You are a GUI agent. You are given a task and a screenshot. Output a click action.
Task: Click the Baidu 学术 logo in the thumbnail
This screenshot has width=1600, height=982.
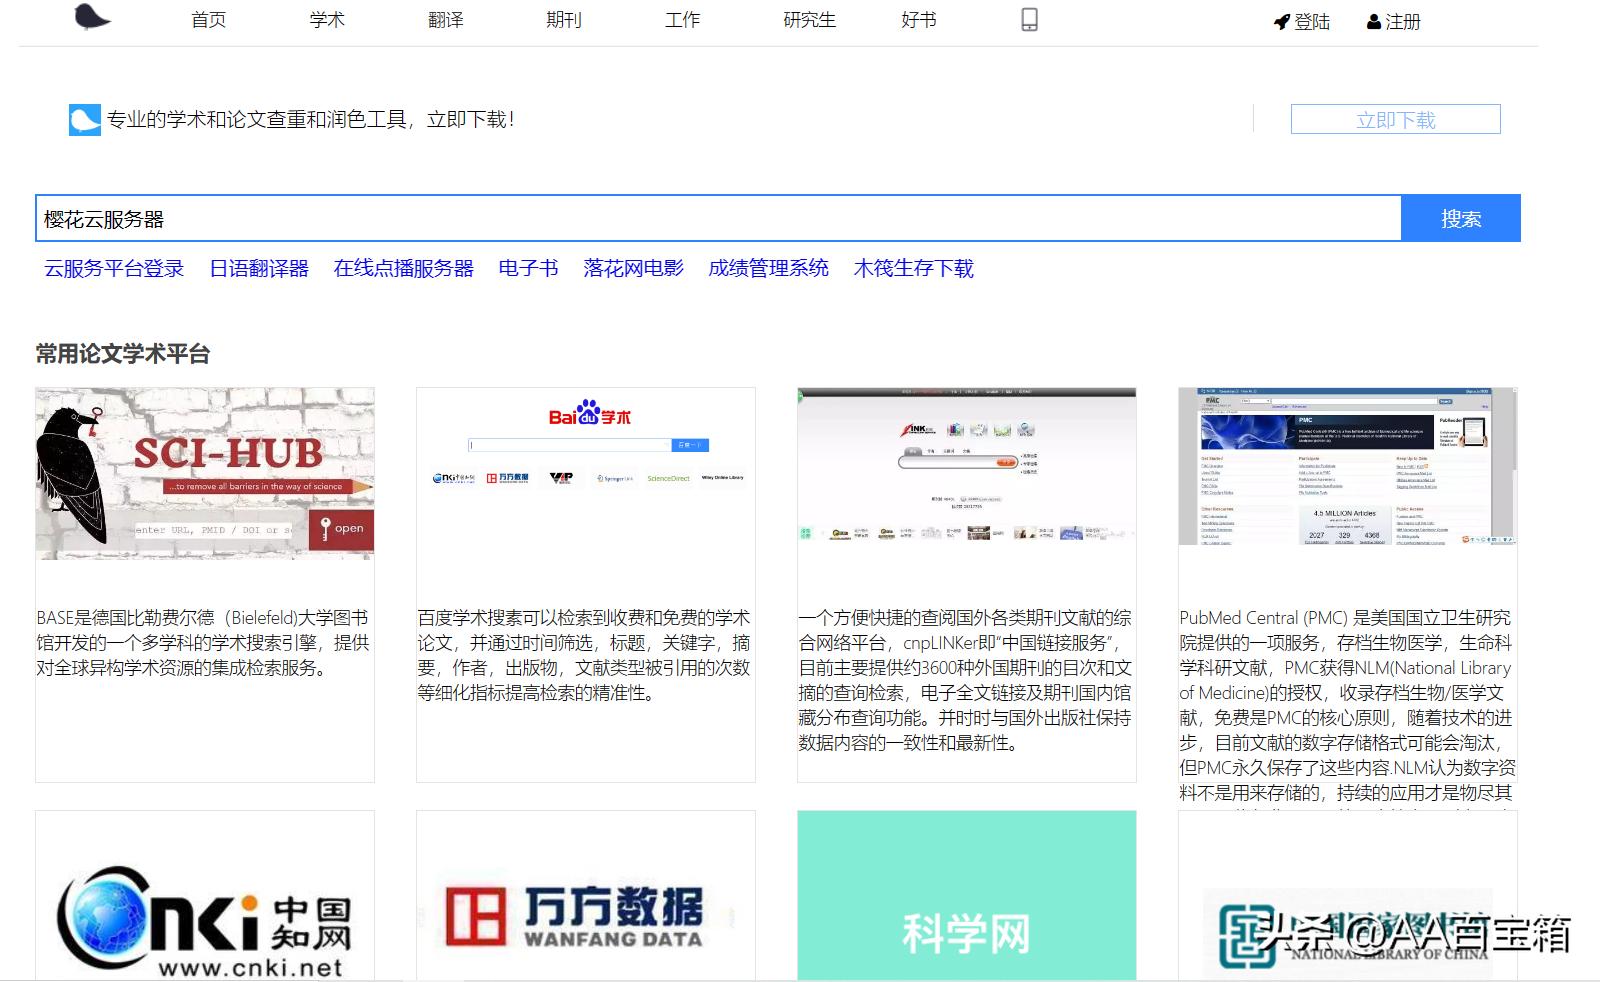coord(588,414)
